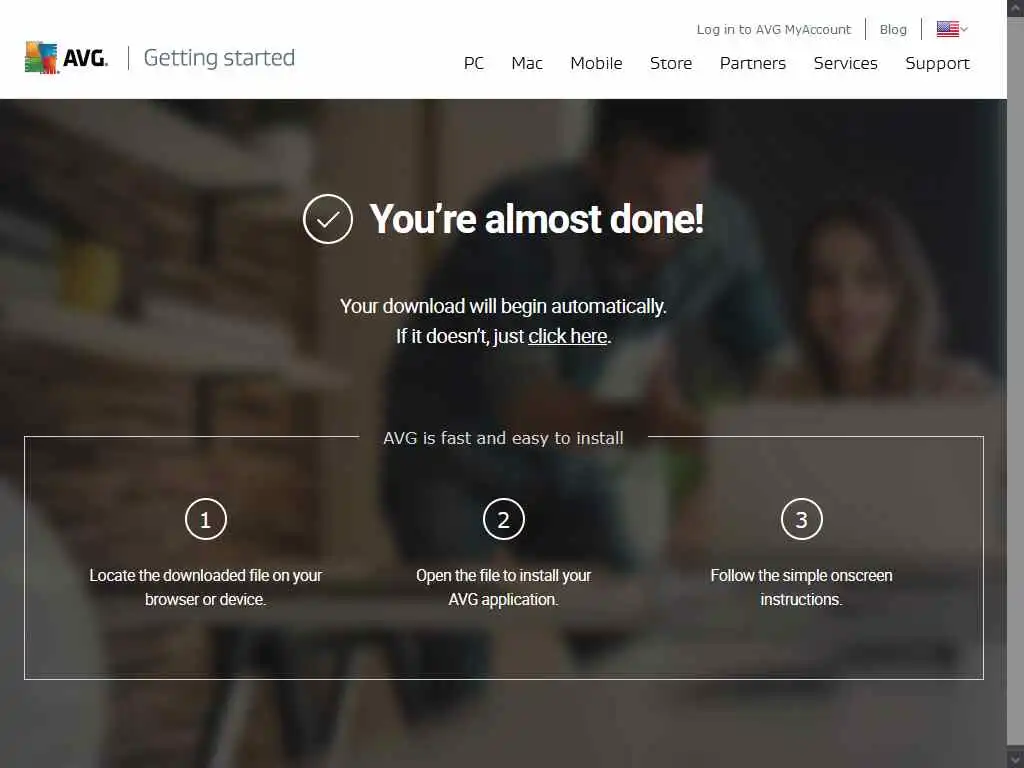Click 'Open the file to install' step text
This screenshot has width=1024, height=768.
click(x=504, y=587)
